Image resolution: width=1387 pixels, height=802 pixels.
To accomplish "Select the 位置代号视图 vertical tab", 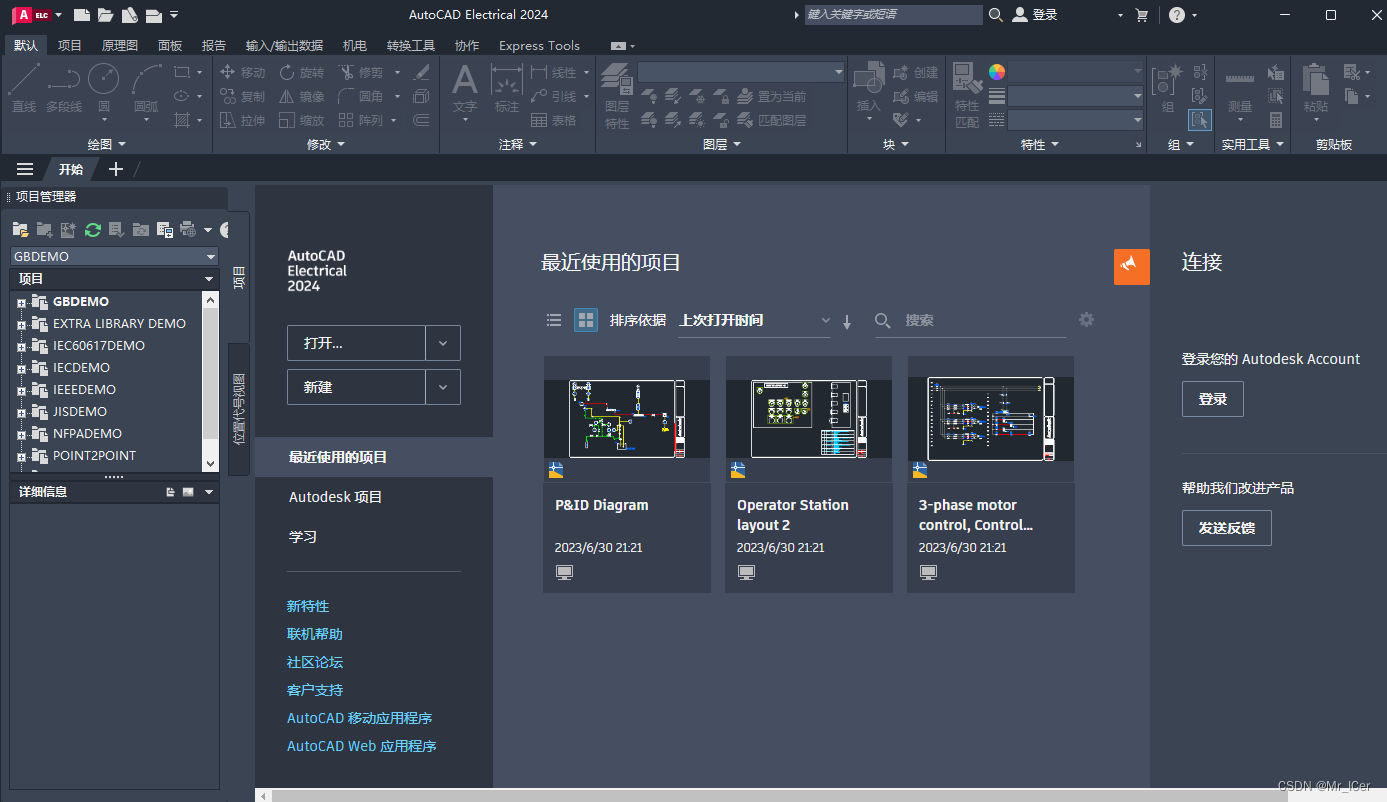I will click(239, 409).
